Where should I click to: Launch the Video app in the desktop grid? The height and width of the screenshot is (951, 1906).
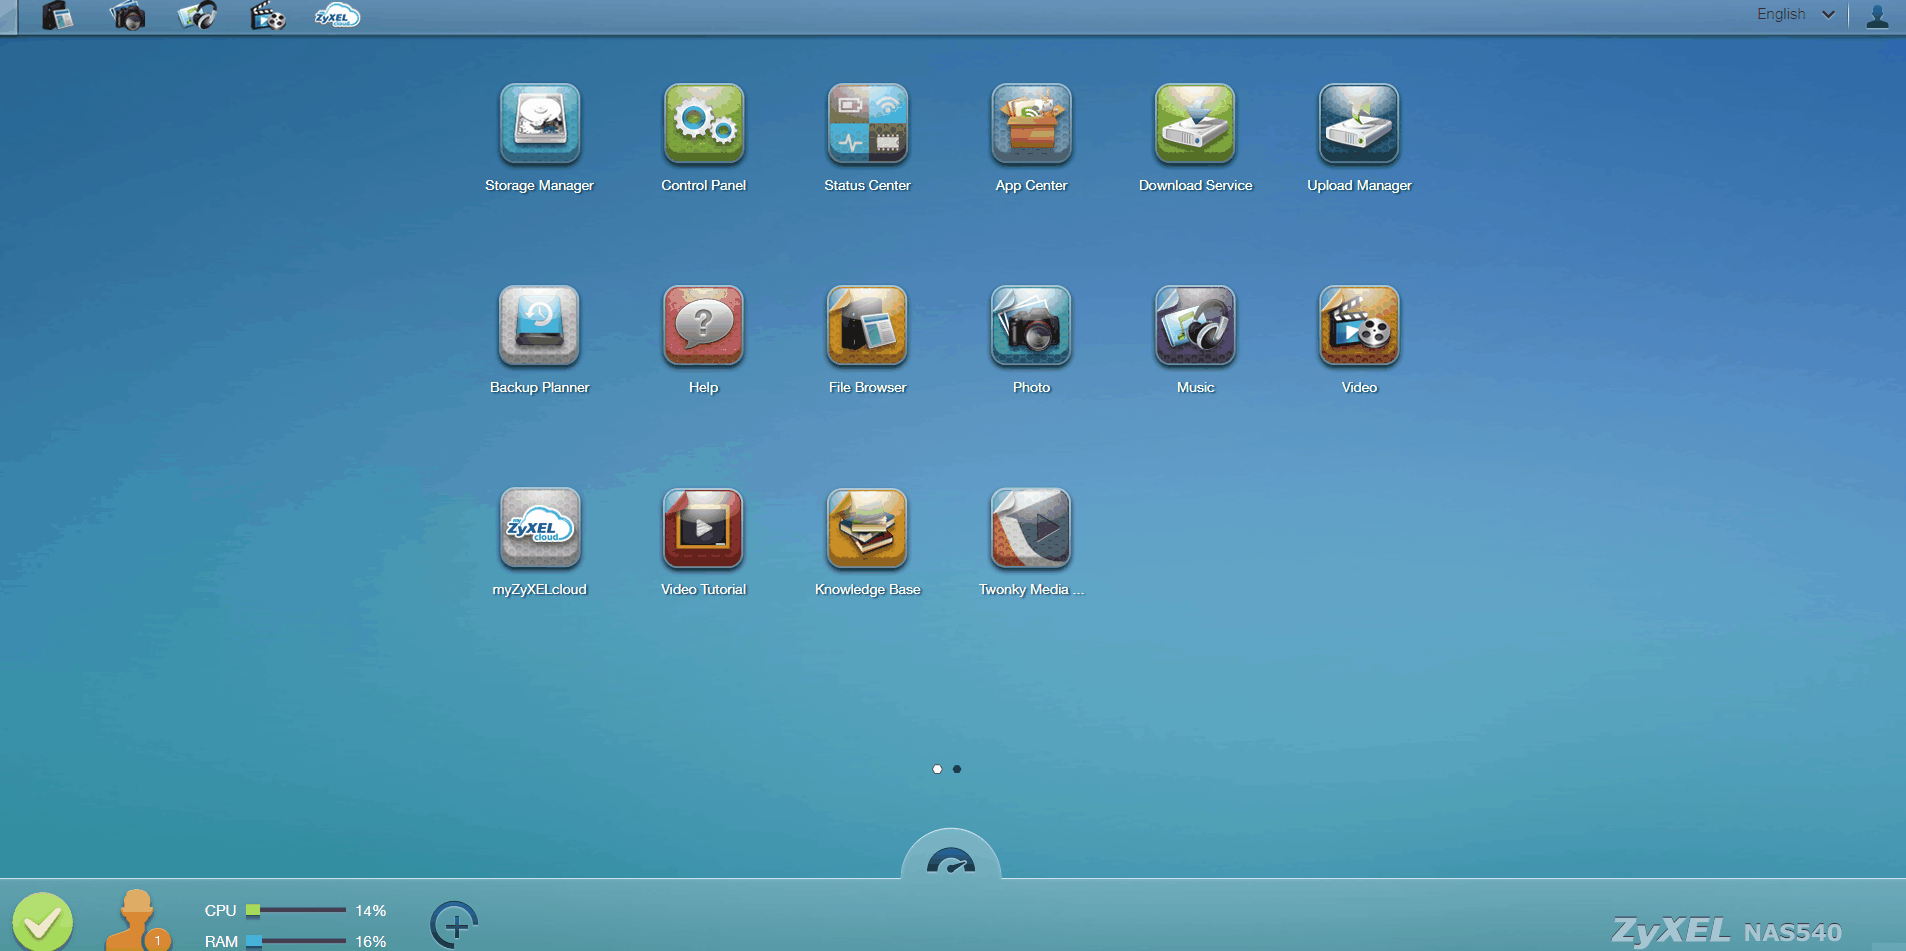click(x=1359, y=325)
